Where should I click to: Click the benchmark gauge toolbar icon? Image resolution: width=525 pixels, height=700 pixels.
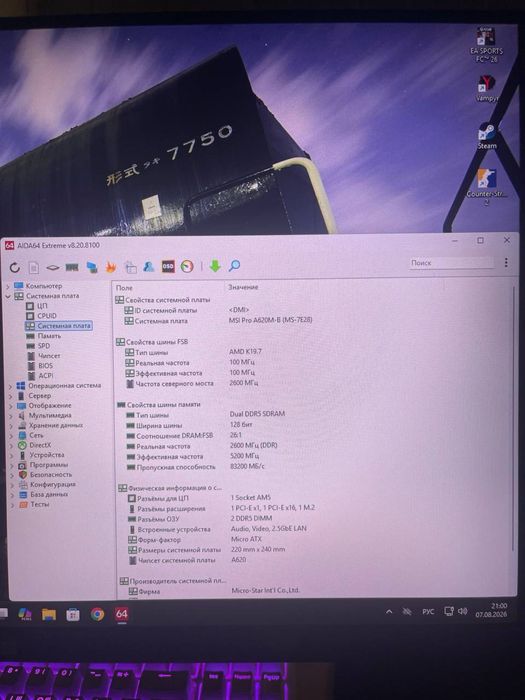[x=187, y=267]
